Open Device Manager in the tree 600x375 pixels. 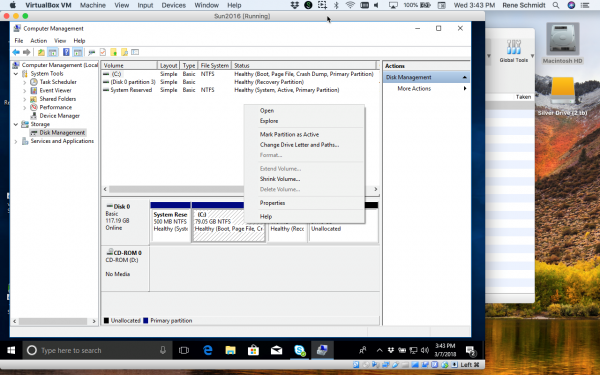pyautogui.click(x=60, y=116)
